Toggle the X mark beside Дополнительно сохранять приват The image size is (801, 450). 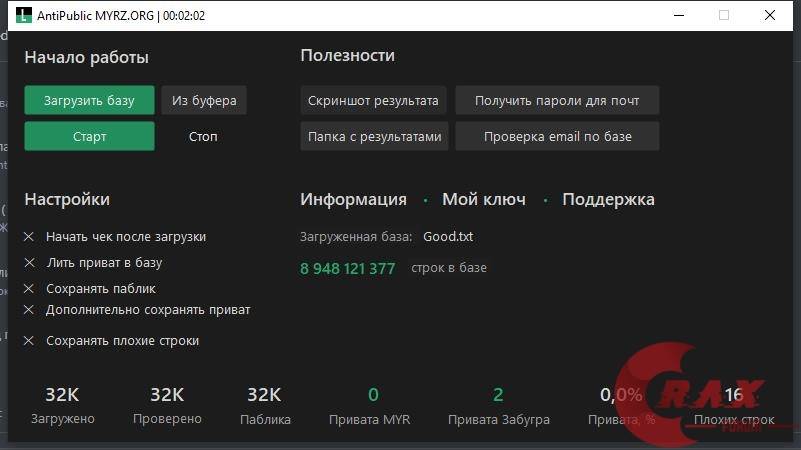29,310
